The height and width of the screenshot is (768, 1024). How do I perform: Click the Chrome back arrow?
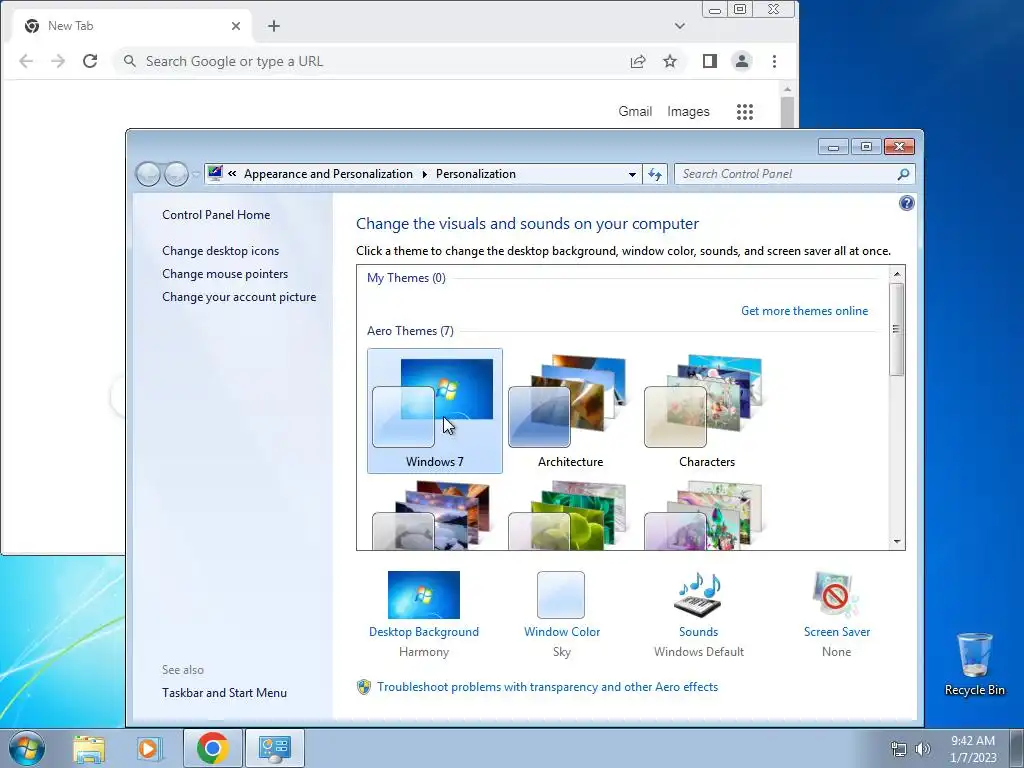tap(26, 61)
